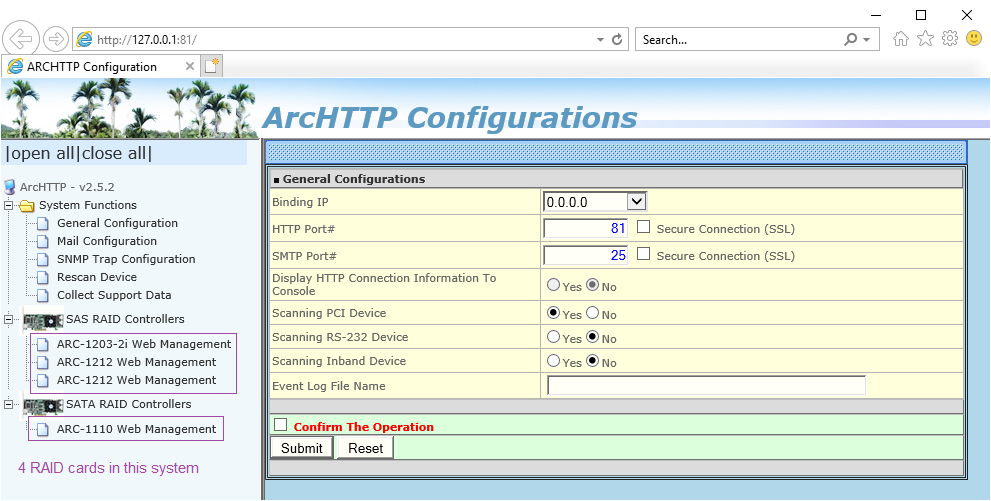Click the open all link
This screenshot has width=991, height=501.
(x=42, y=153)
